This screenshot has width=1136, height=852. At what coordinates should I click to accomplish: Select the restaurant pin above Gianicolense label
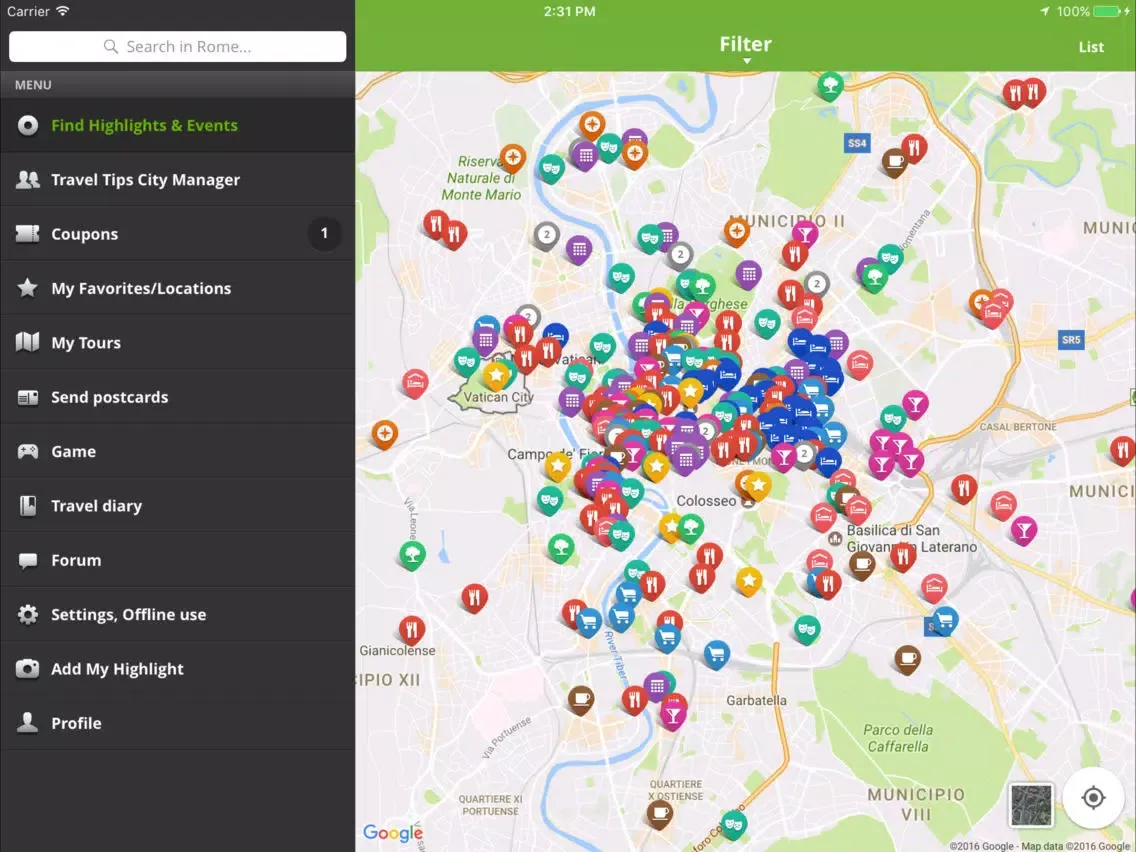(412, 630)
